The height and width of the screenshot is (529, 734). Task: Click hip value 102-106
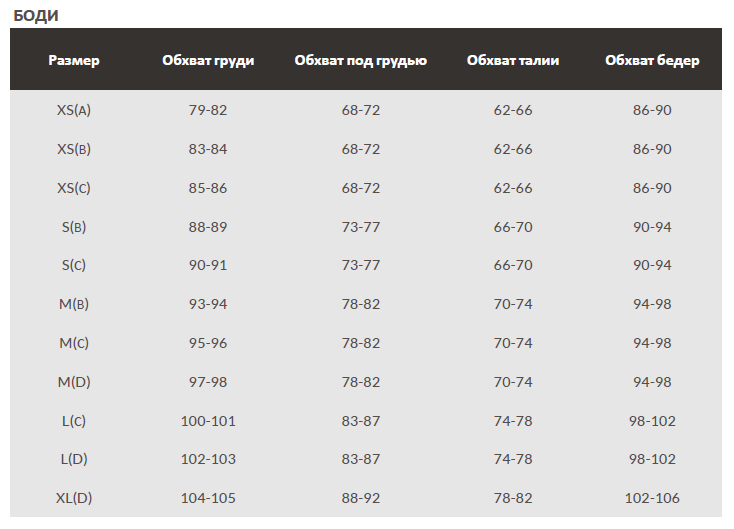(x=652, y=498)
